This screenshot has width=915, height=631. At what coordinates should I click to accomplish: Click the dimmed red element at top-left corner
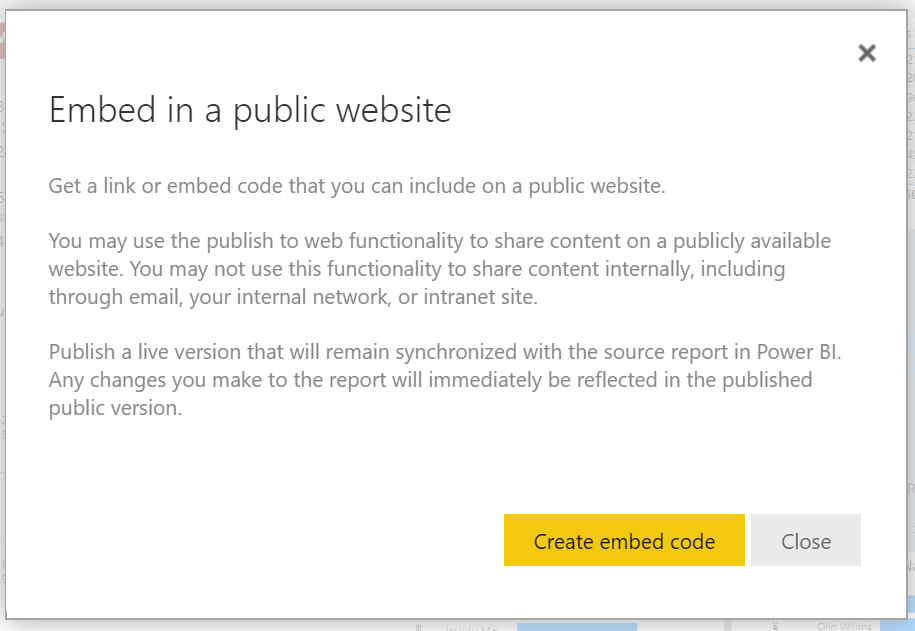click(x=2, y=40)
